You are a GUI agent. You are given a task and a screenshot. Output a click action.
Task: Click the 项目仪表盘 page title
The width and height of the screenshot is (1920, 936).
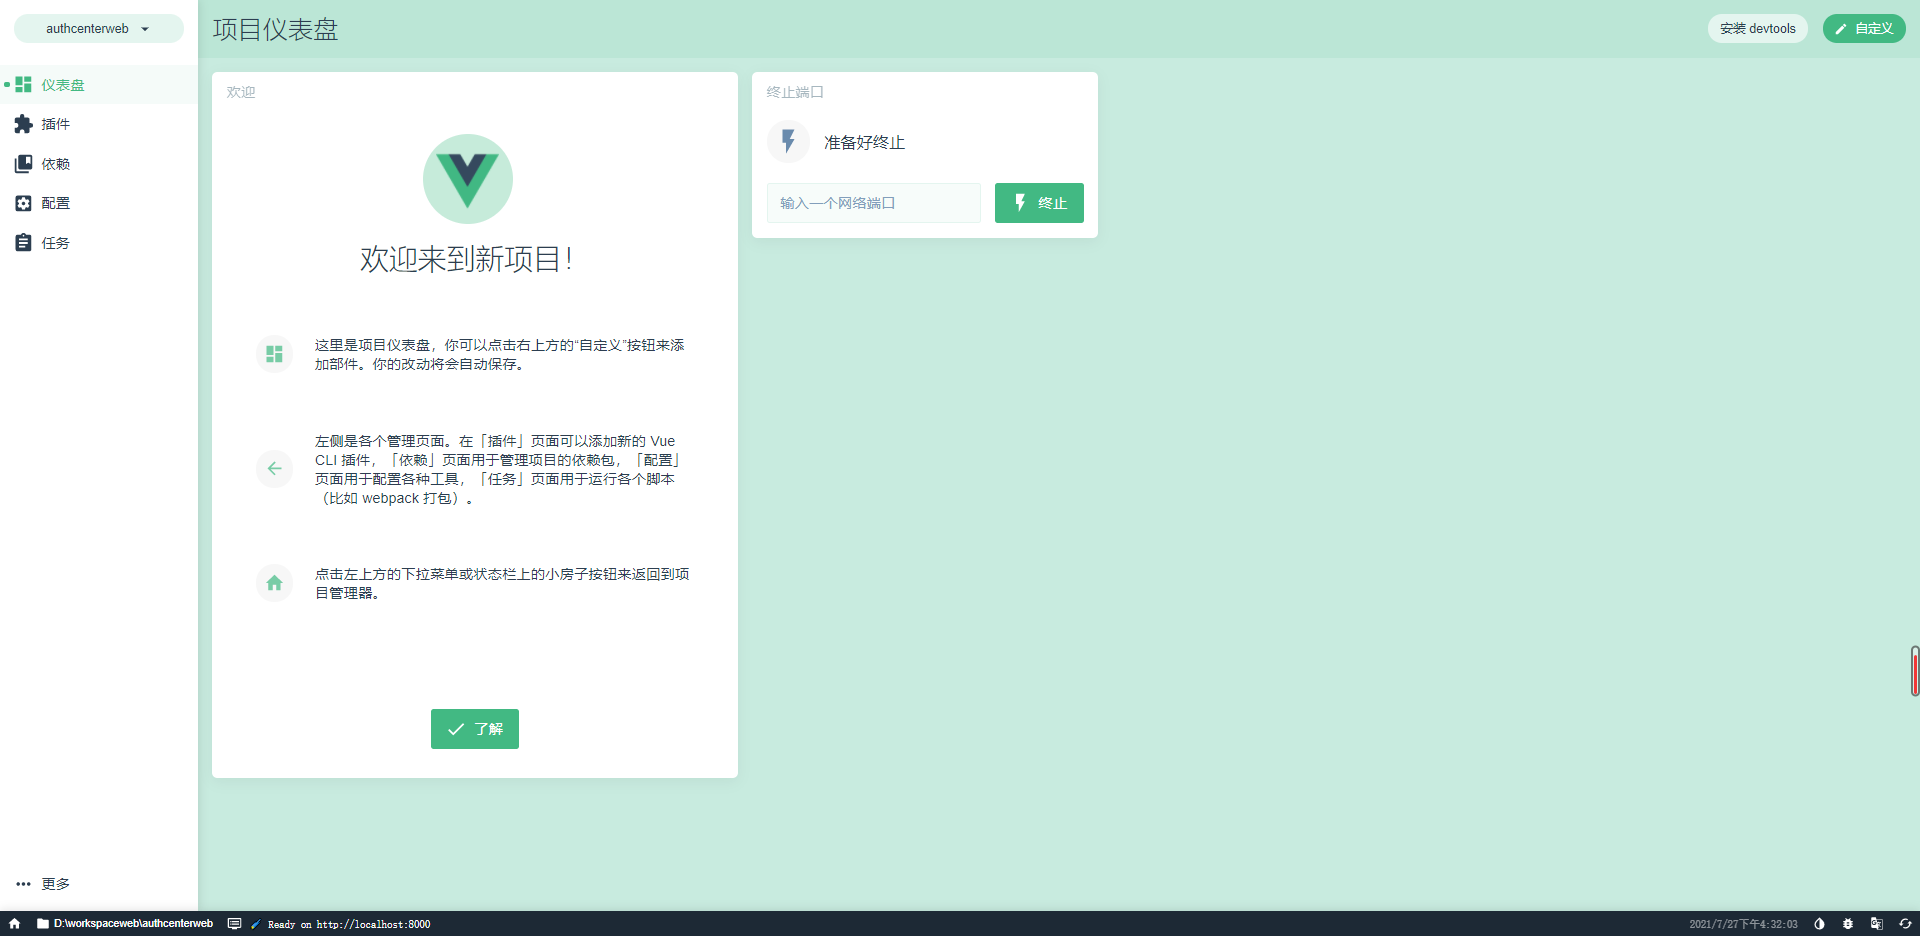pos(275,29)
